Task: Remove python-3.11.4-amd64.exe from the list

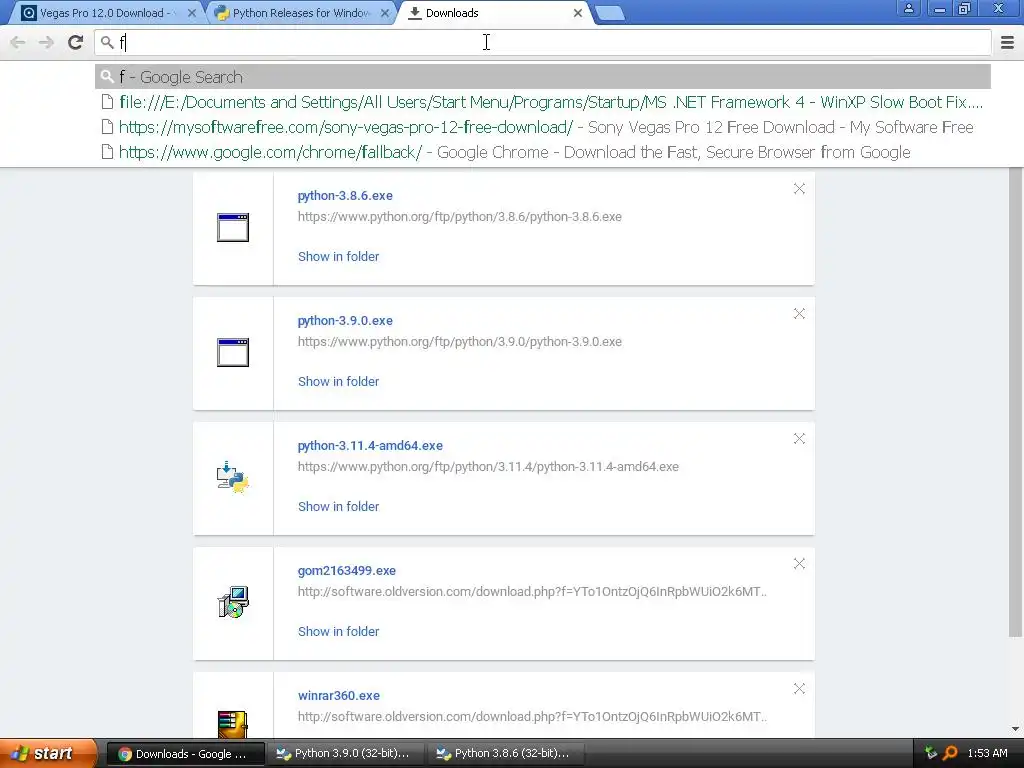Action: (x=799, y=438)
